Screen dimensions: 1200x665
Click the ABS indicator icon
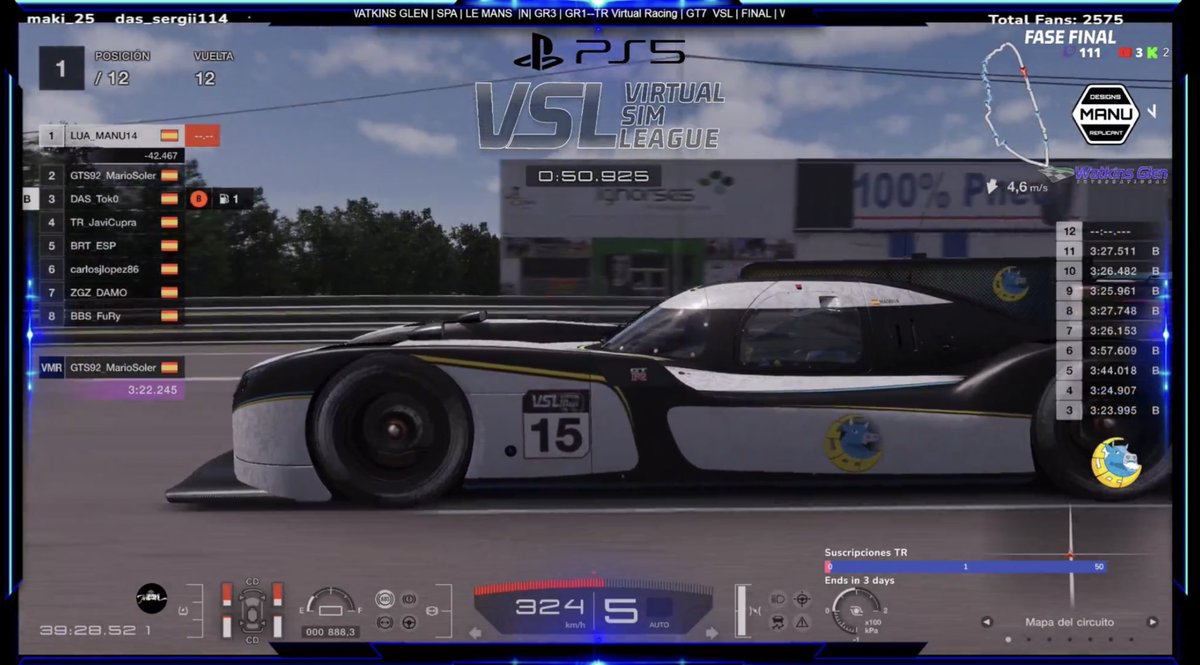384,599
